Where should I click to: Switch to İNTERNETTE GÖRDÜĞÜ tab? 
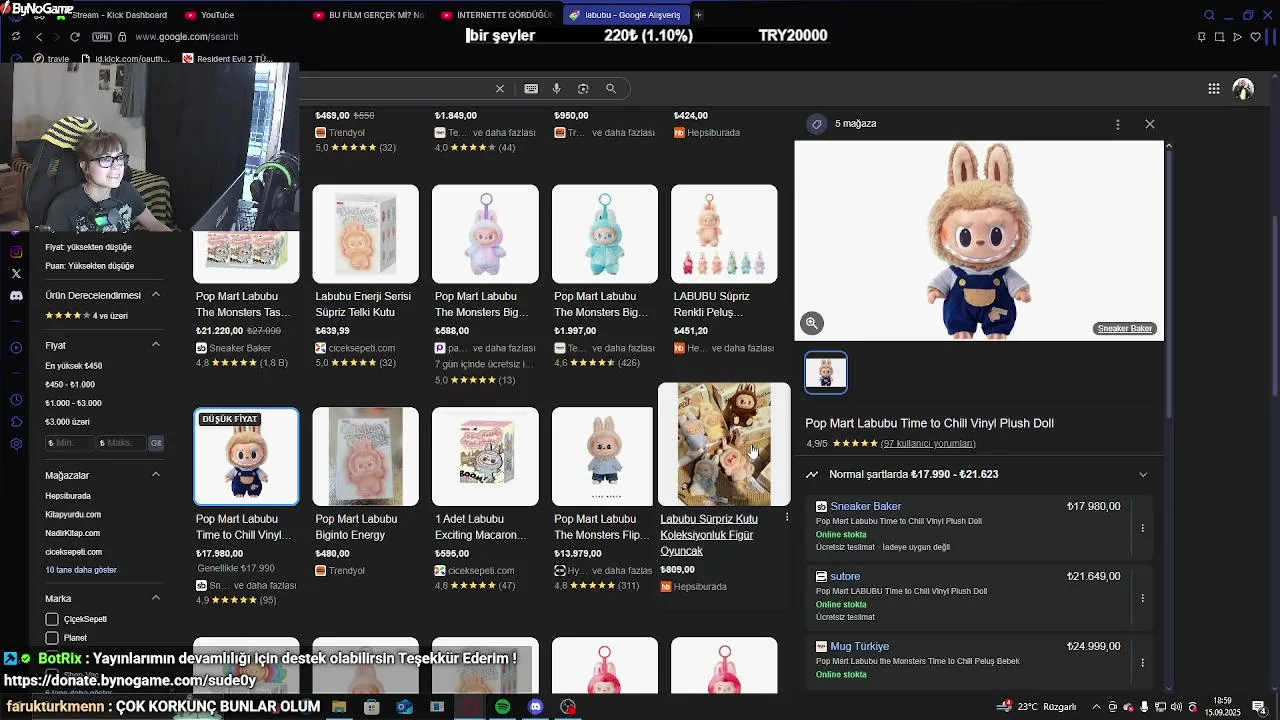click(x=496, y=15)
